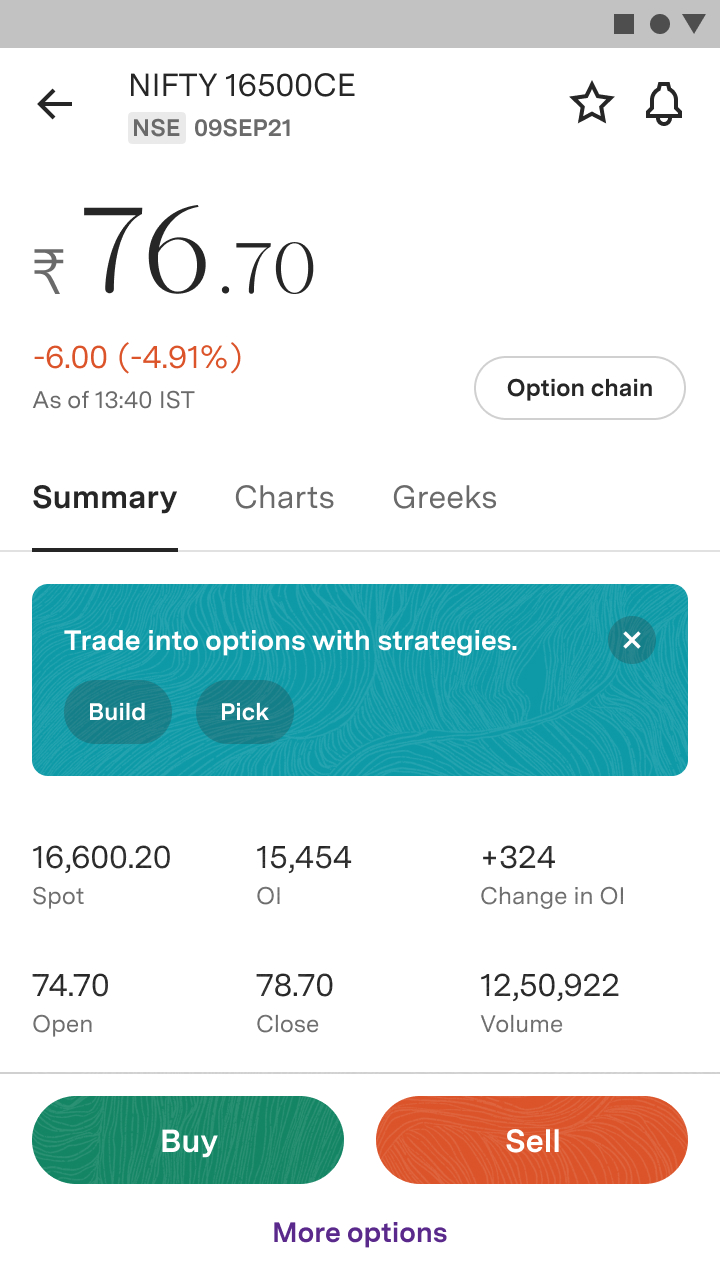Set a price alert with bell icon

point(664,104)
